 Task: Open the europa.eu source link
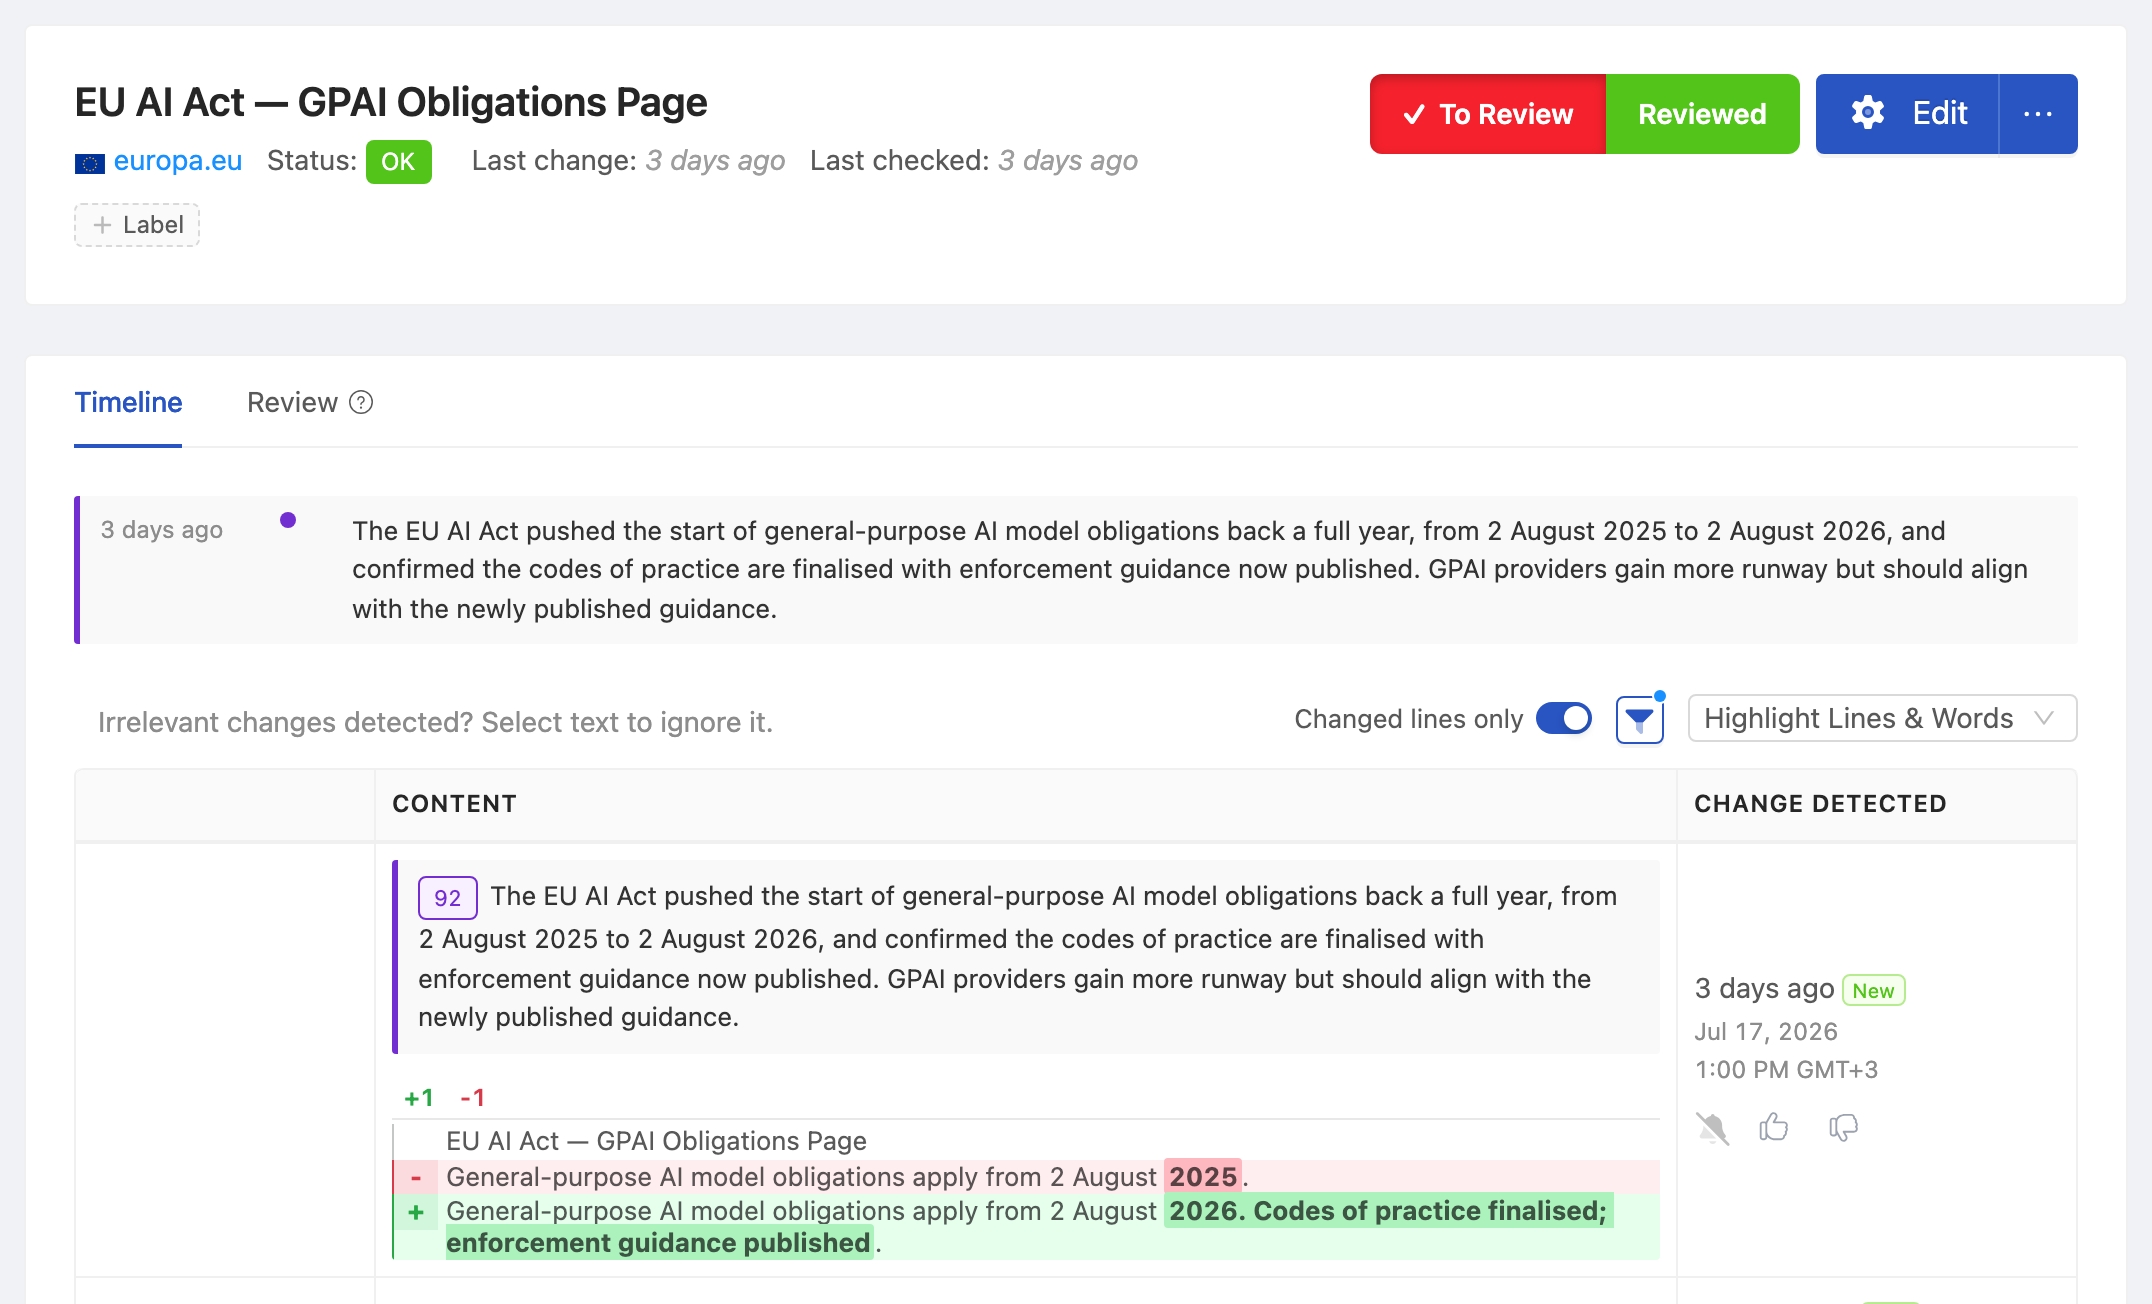[x=178, y=161]
